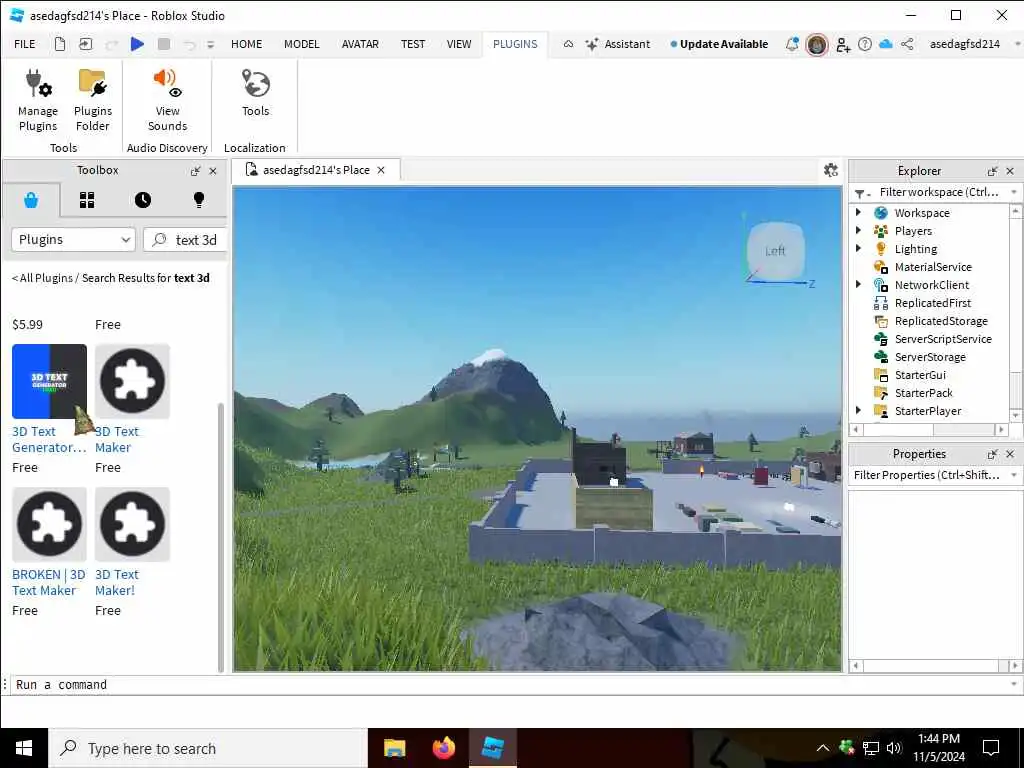The image size is (1024, 768).
Task: Open File Explorer from the Windows taskbar
Action: 394,748
